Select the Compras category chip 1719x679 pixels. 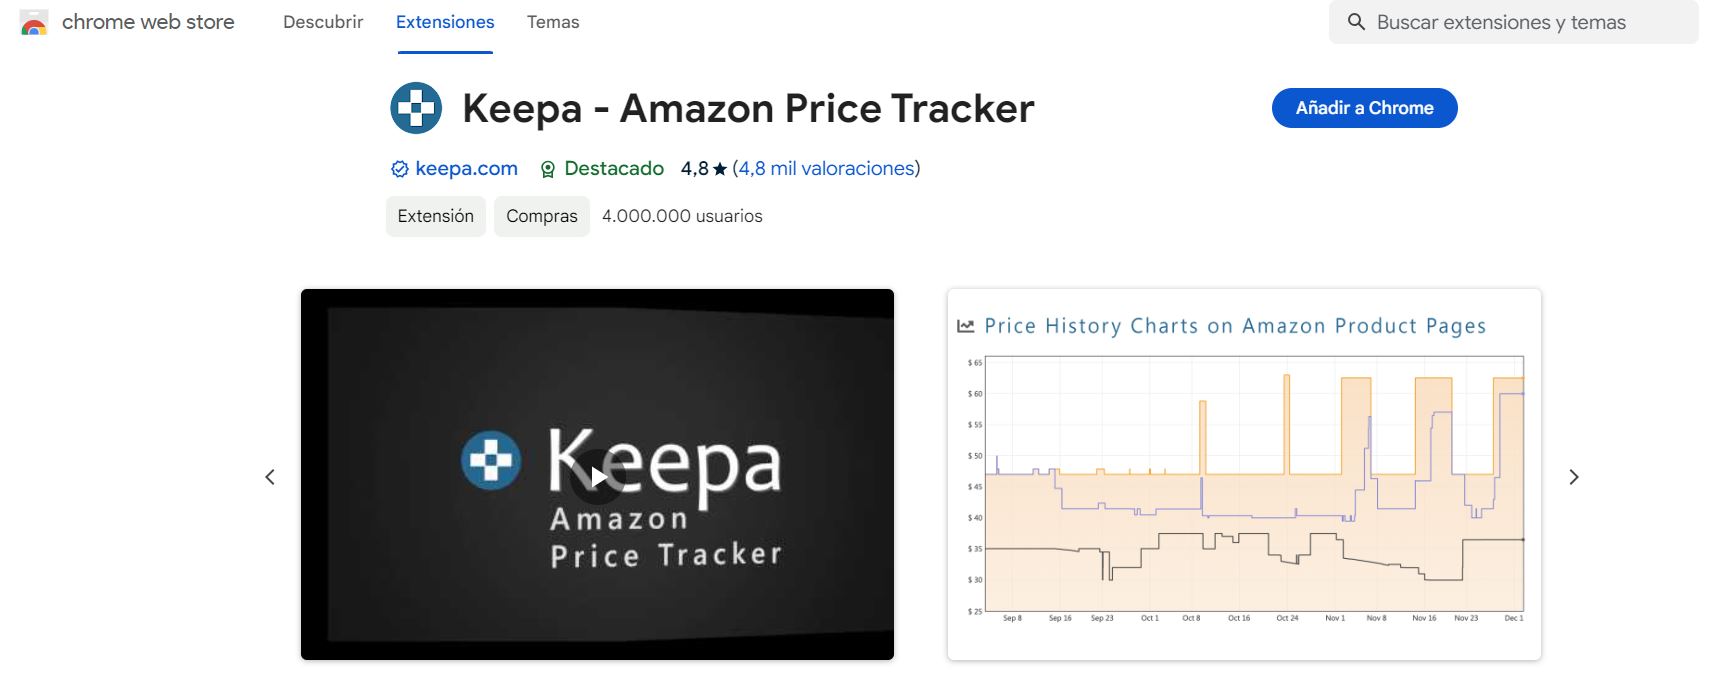pyautogui.click(x=541, y=215)
